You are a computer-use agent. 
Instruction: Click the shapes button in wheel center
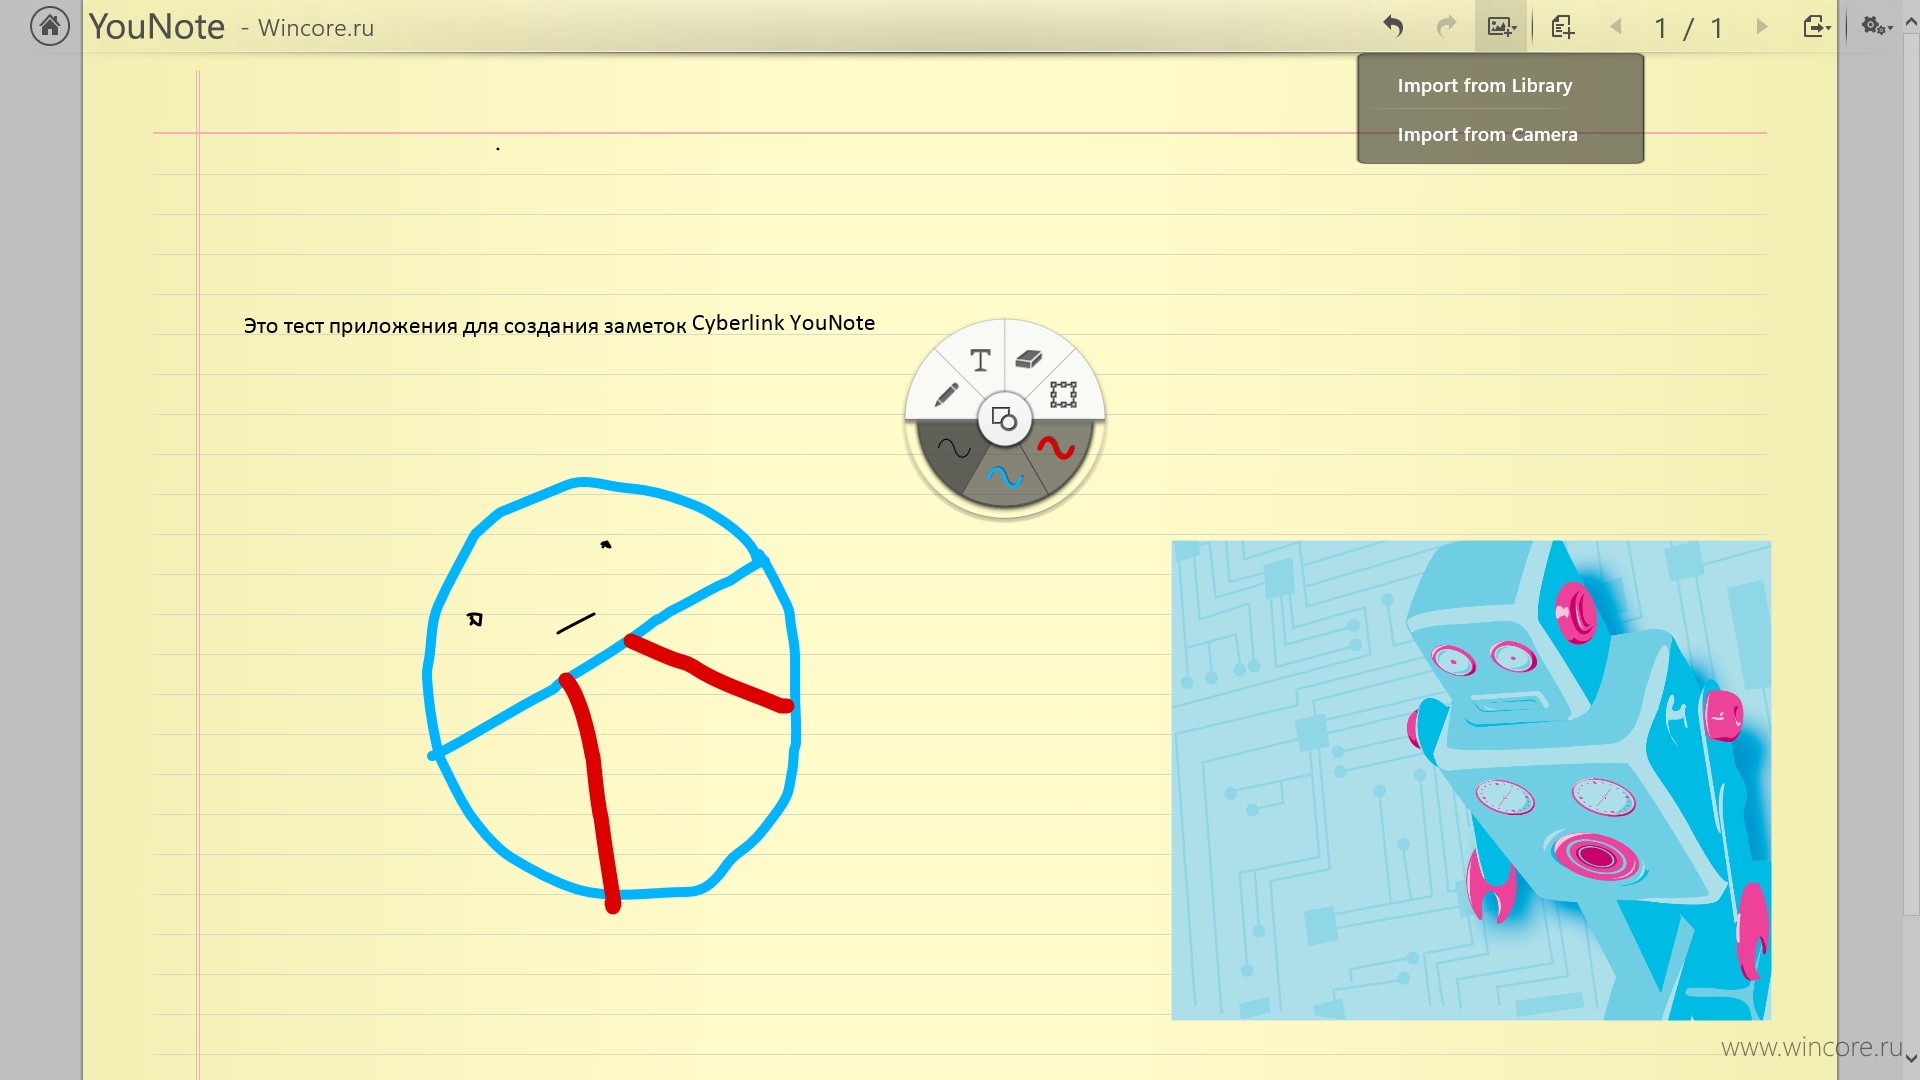[1004, 419]
